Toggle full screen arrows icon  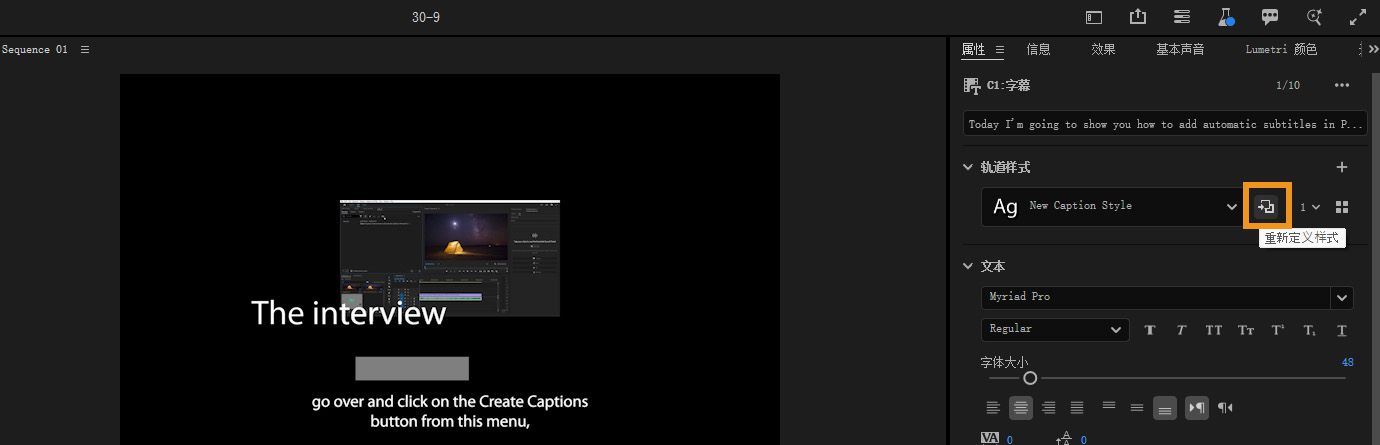pyautogui.click(x=1358, y=17)
